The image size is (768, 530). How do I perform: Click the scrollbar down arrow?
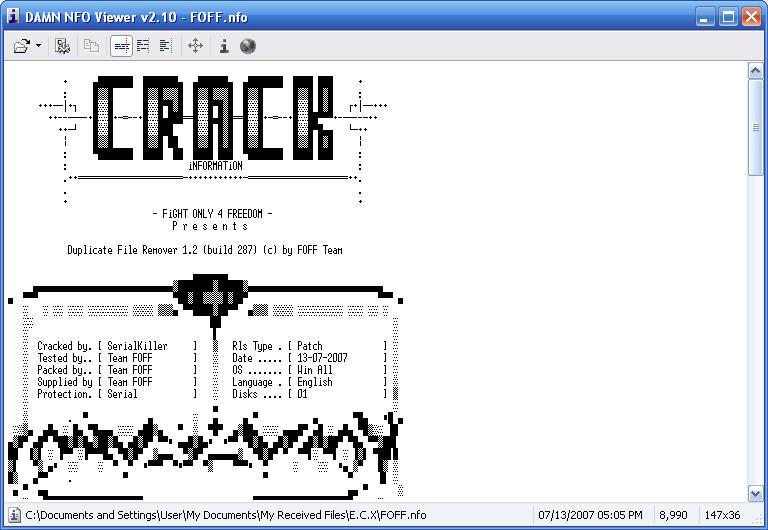[755, 493]
